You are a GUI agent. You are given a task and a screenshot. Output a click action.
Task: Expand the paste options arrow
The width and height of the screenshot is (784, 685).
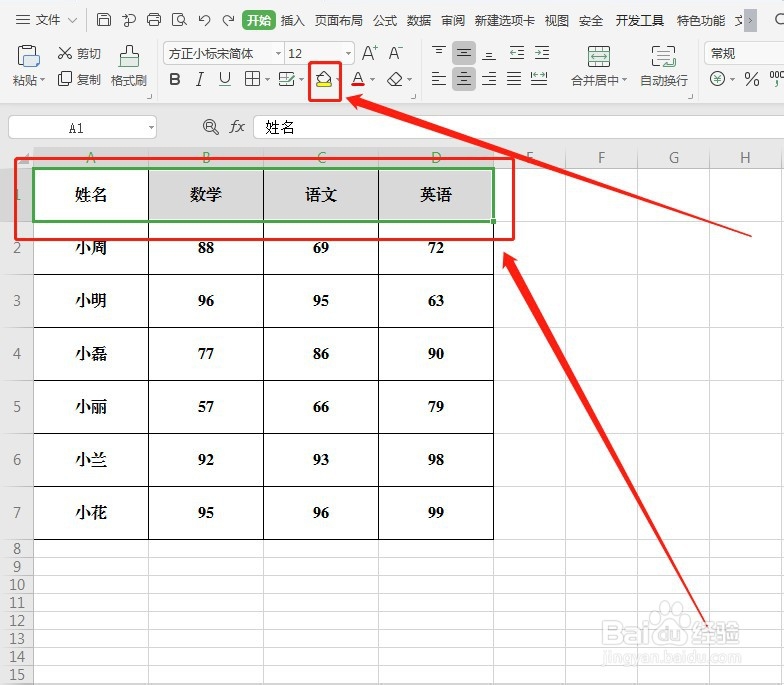click(x=42, y=80)
